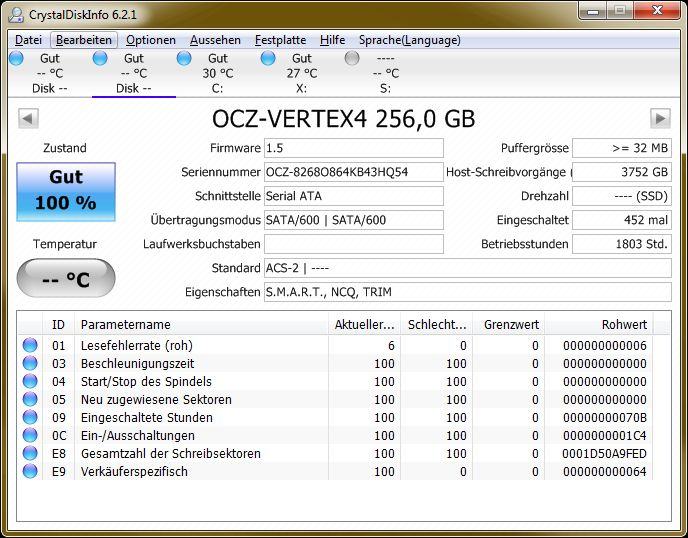Click status orb for 09 Eingeschaltete Stunden
The width and height of the screenshot is (688, 538).
tap(30, 417)
